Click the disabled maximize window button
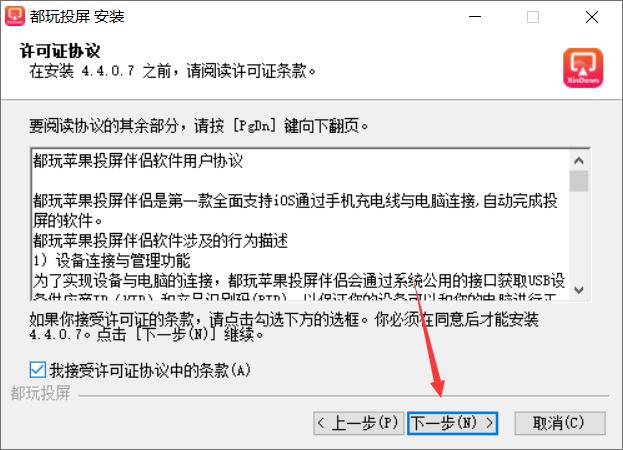Image resolution: width=623 pixels, height=450 pixels. tap(533, 17)
